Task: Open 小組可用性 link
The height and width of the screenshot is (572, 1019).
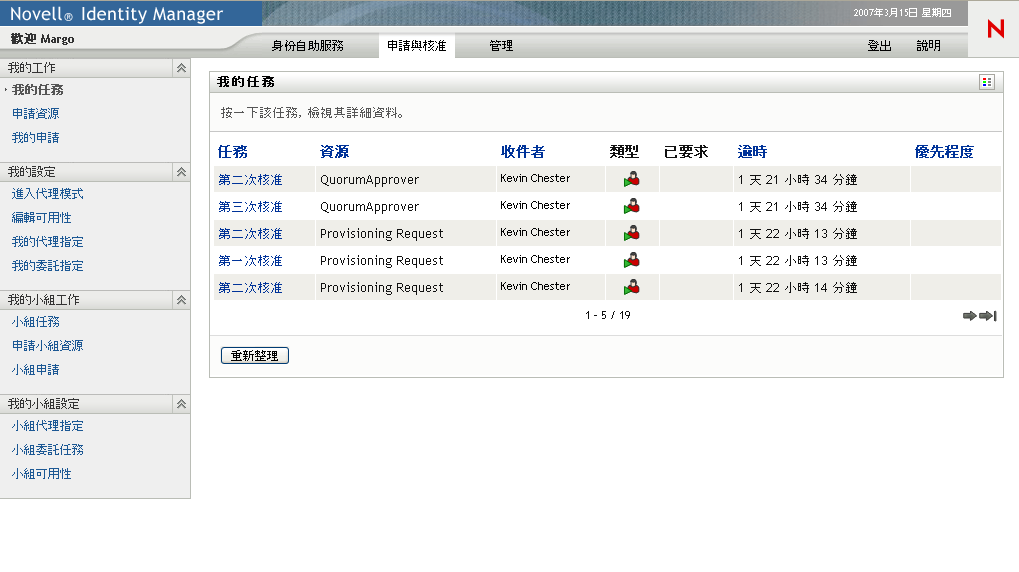Action: coord(42,474)
